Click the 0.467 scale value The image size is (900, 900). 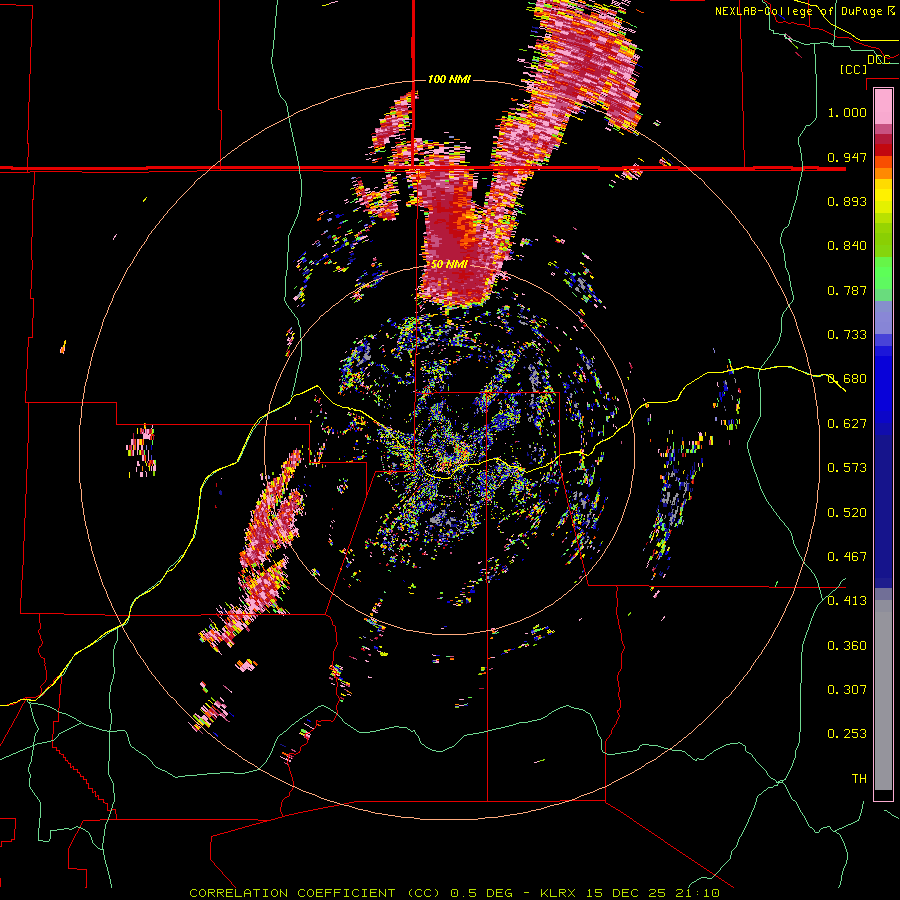coord(847,556)
